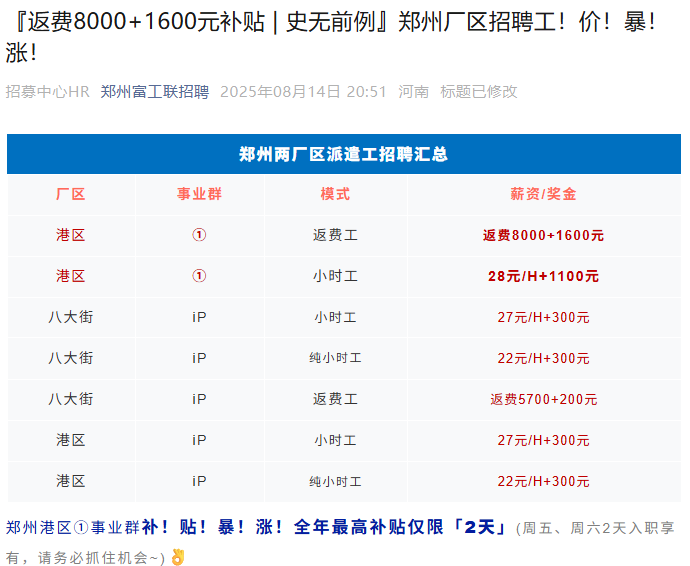
Task: Select the 薪资/奖金 column header
Action: (543, 194)
